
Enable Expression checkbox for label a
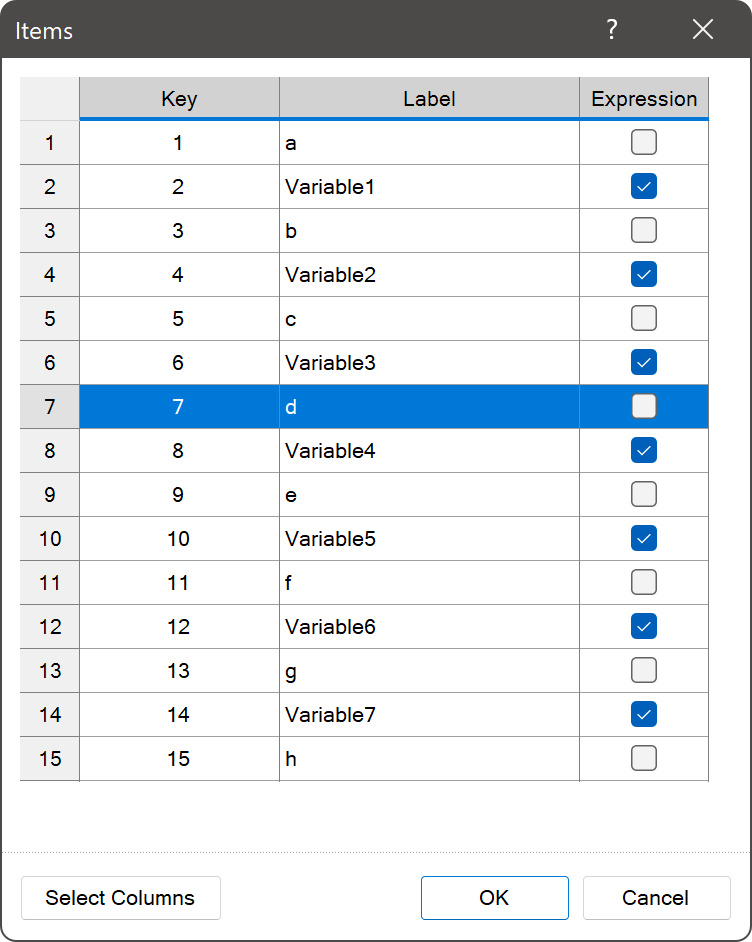click(x=643, y=142)
